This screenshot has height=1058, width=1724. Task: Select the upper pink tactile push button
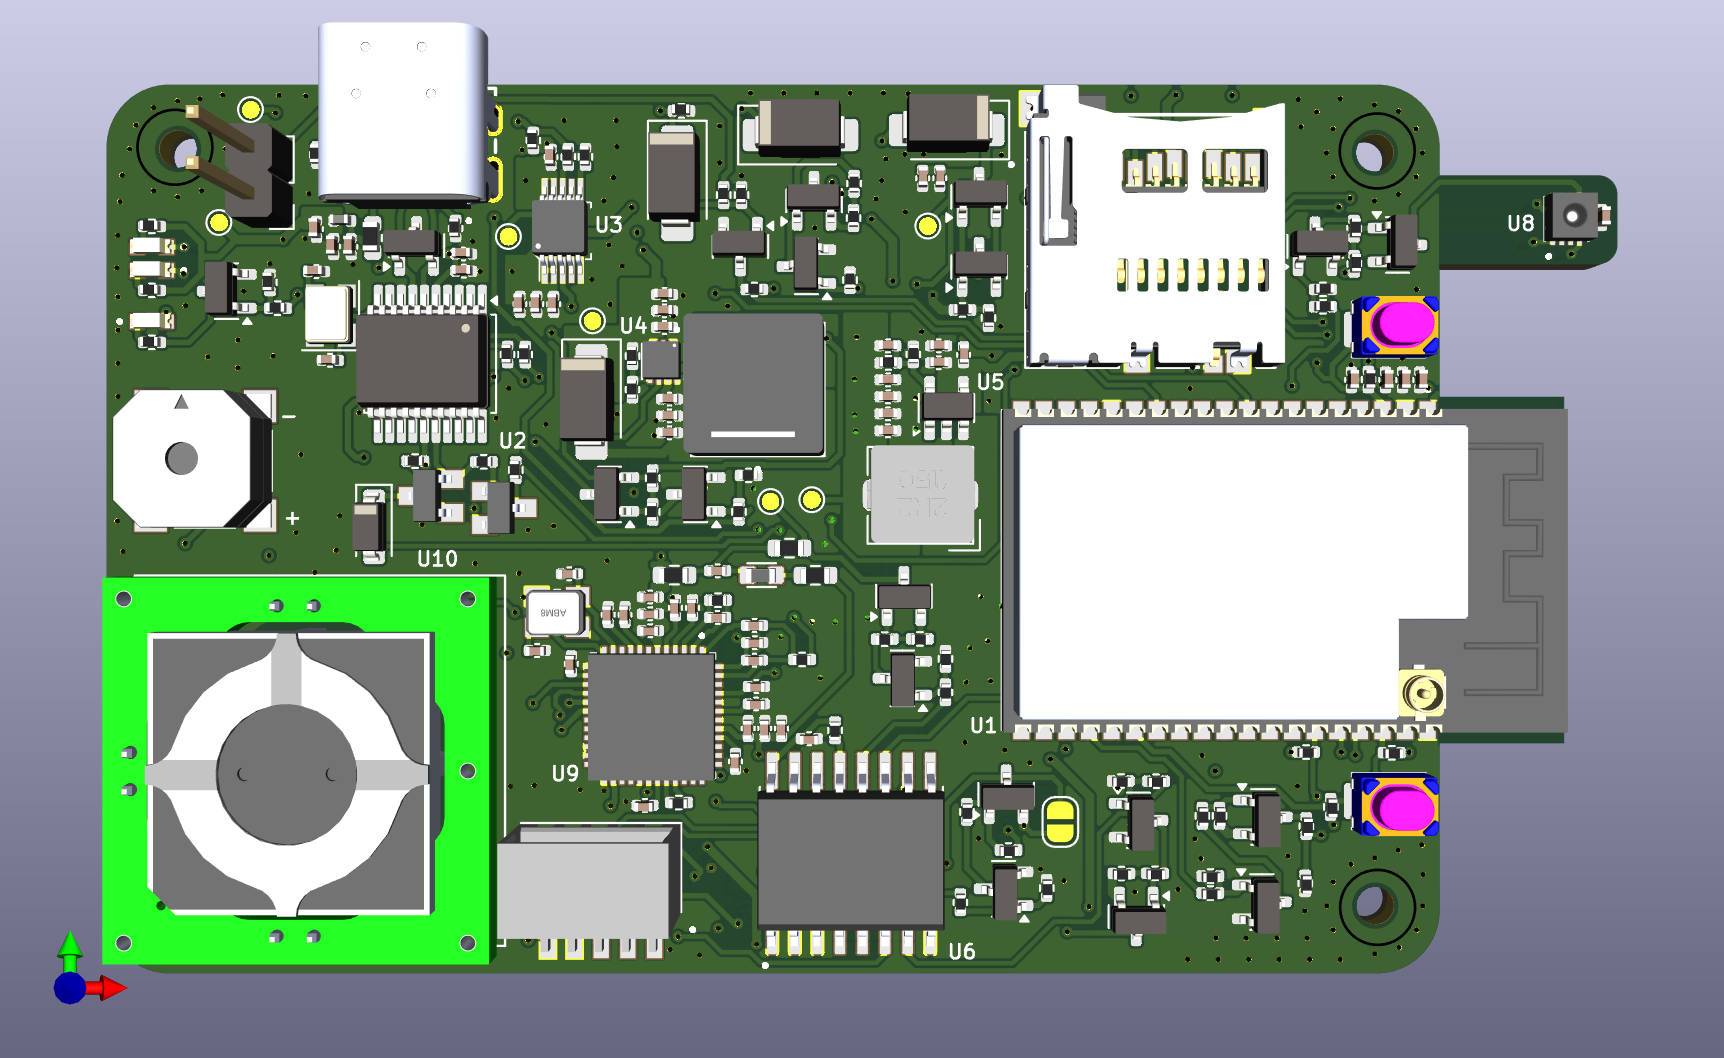coord(1397,326)
